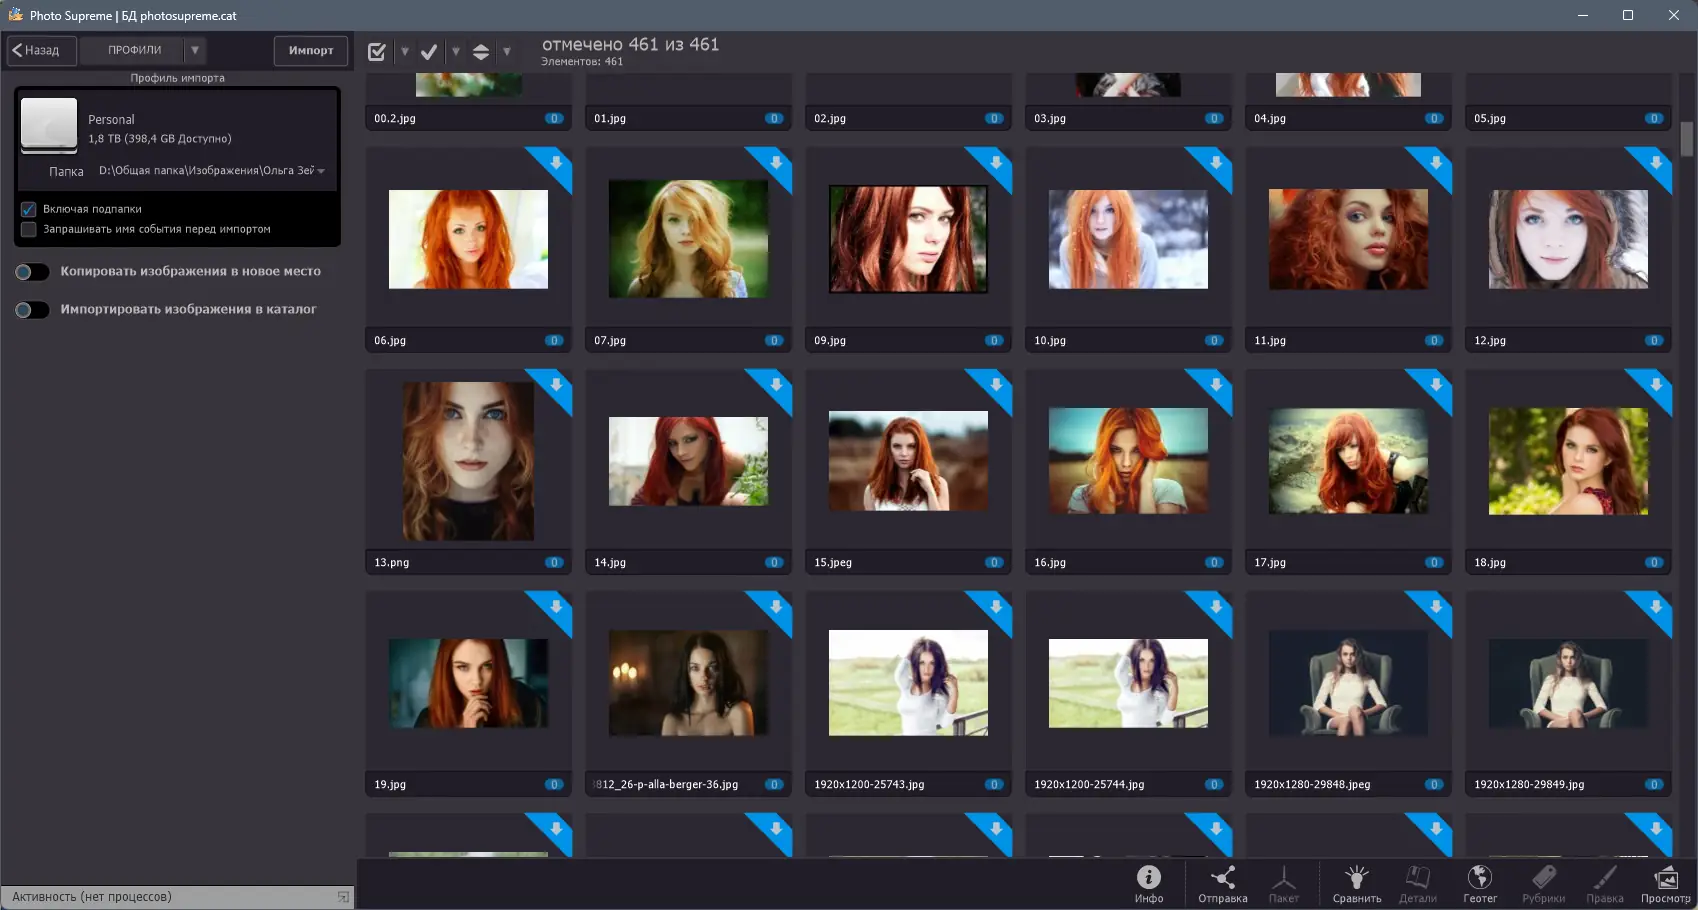Select the 07.jpg thumbnail image
Viewport: 1698px width, 910px height.
[x=688, y=239]
